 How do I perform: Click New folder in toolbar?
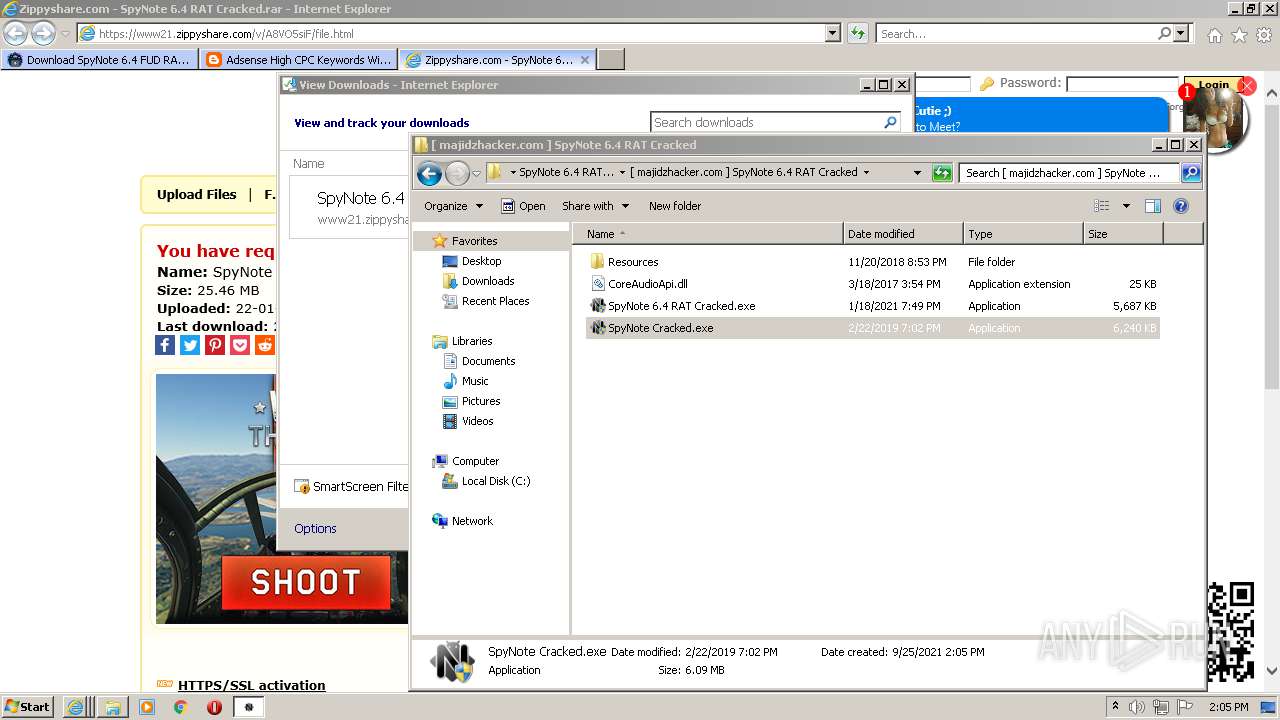coord(675,206)
